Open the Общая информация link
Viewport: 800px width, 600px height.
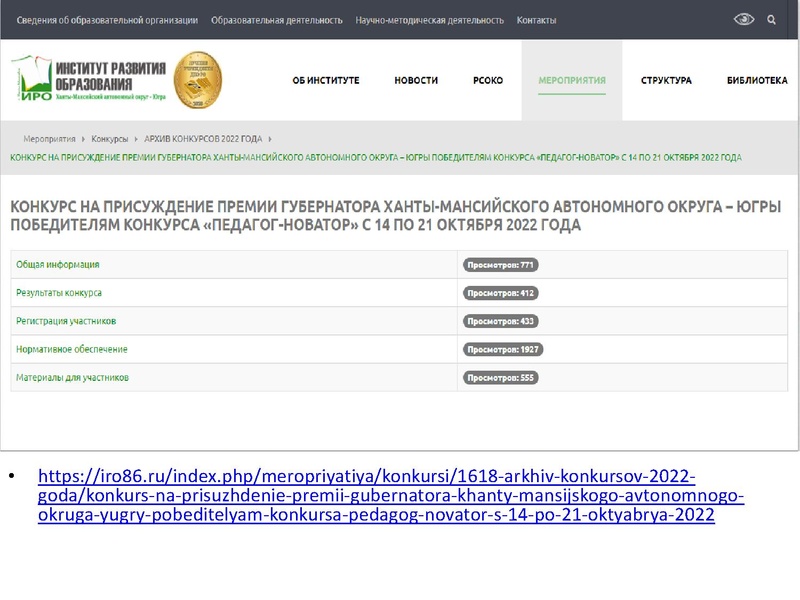click(60, 265)
